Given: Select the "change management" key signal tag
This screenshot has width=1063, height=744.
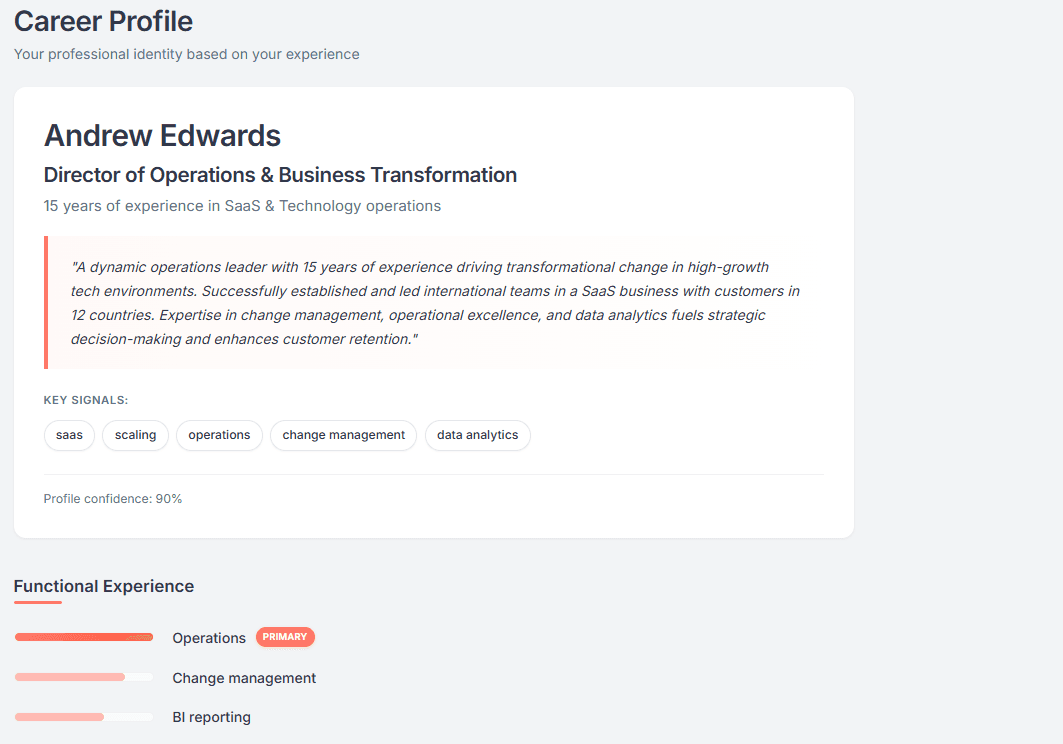Looking at the screenshot, I should [343, 435].
